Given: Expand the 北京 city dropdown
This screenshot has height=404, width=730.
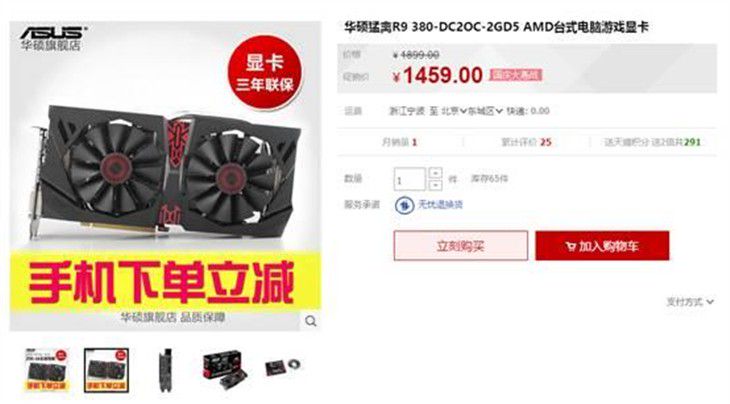Looking at the screenshot, I should pos(454,111).
